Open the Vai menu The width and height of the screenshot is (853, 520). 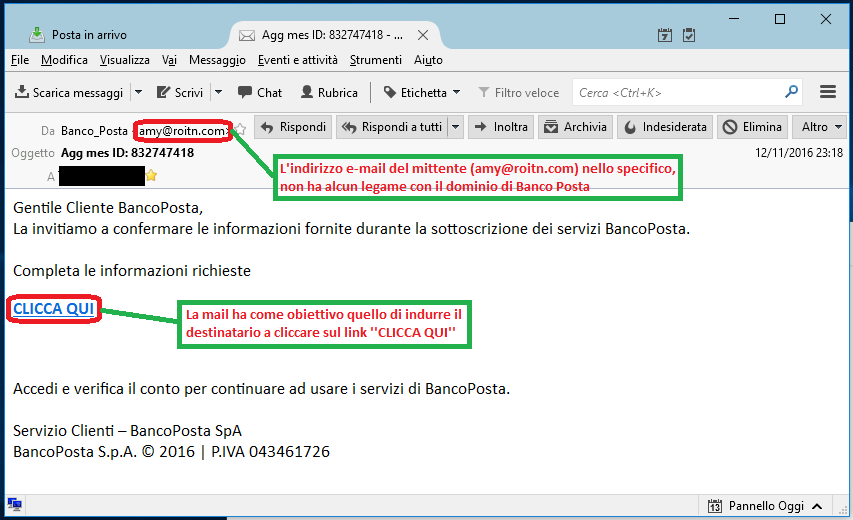point(169,60)
